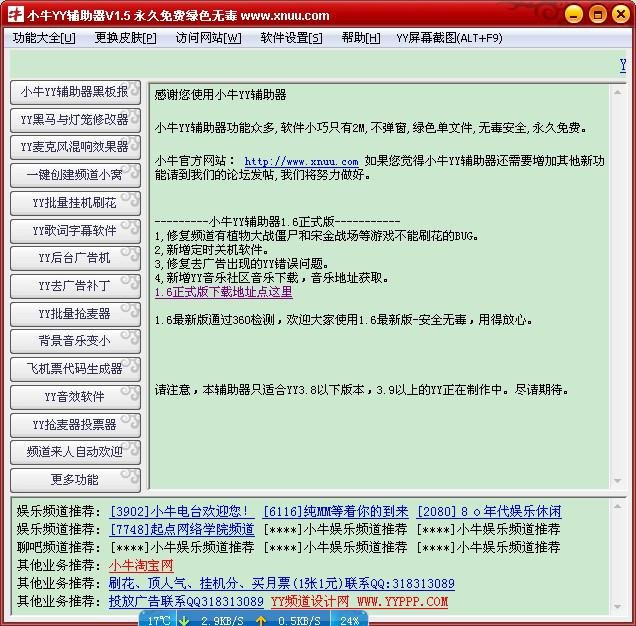This screenshot has height=626, width=636.
Task: Close the 小牛YY辅助器 window
Action: (621, 15)
